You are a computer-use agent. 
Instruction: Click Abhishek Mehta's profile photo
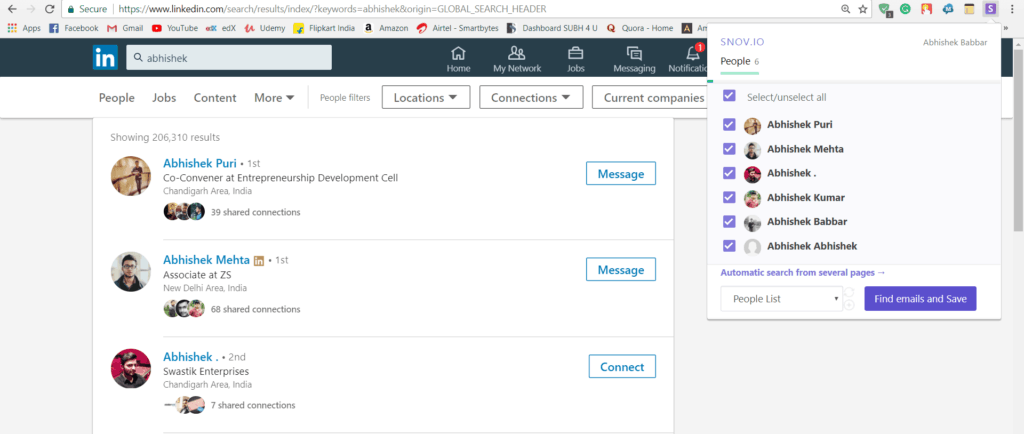(131, 272)
